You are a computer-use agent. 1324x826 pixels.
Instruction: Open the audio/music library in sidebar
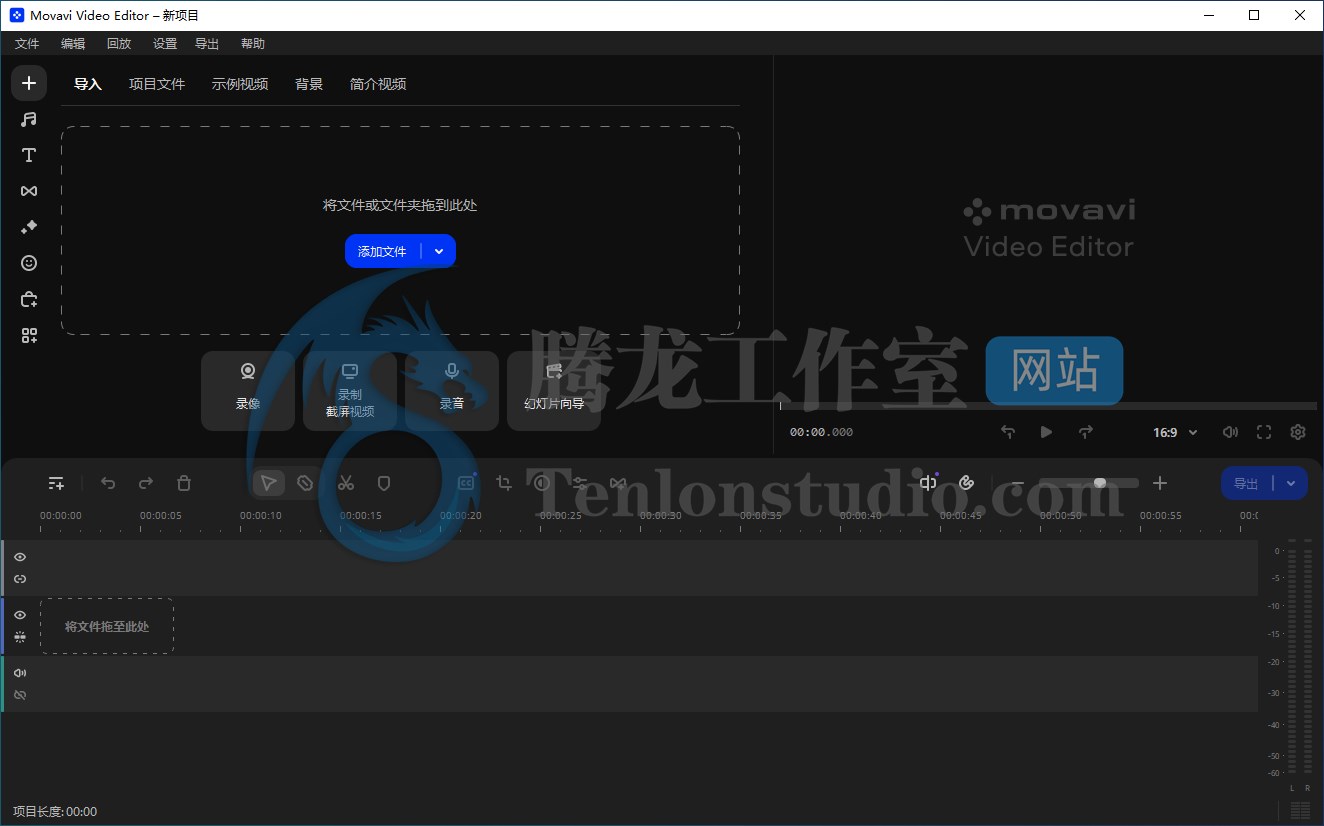tap(29, 119)
